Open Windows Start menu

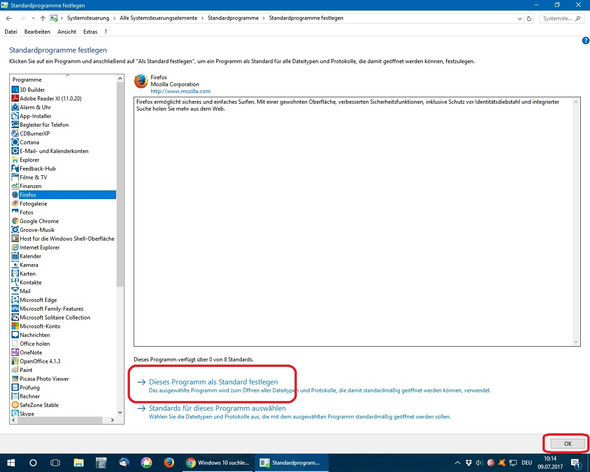pos(11,463)
